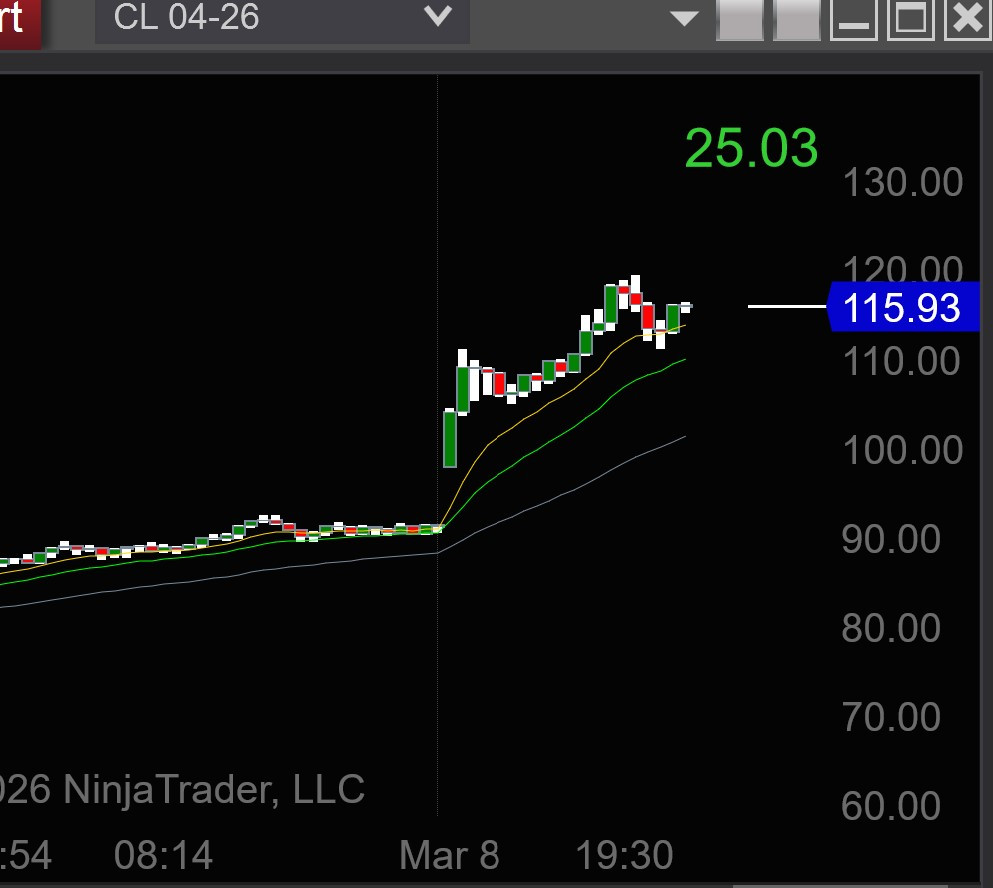Click the Mar 8 date label
Viewport: 993px width, 888px height.
click(448, 856)
